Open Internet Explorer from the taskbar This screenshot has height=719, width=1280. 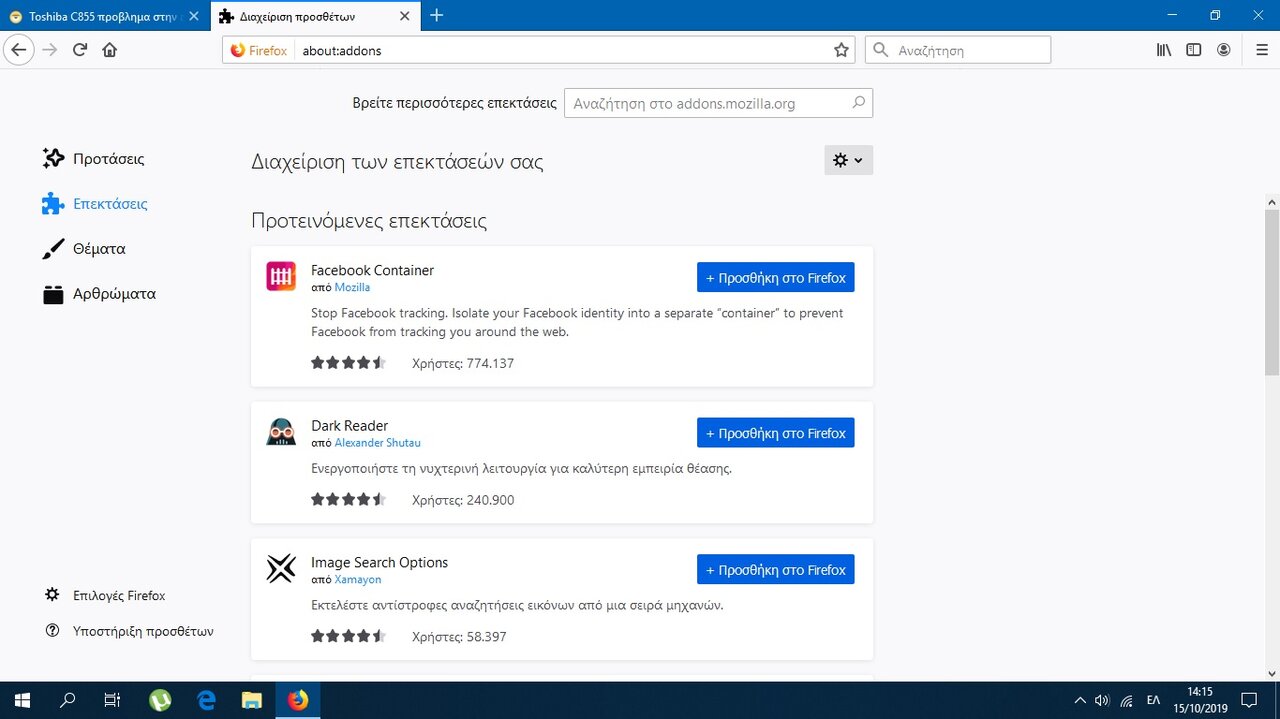[x=206, y=700]
